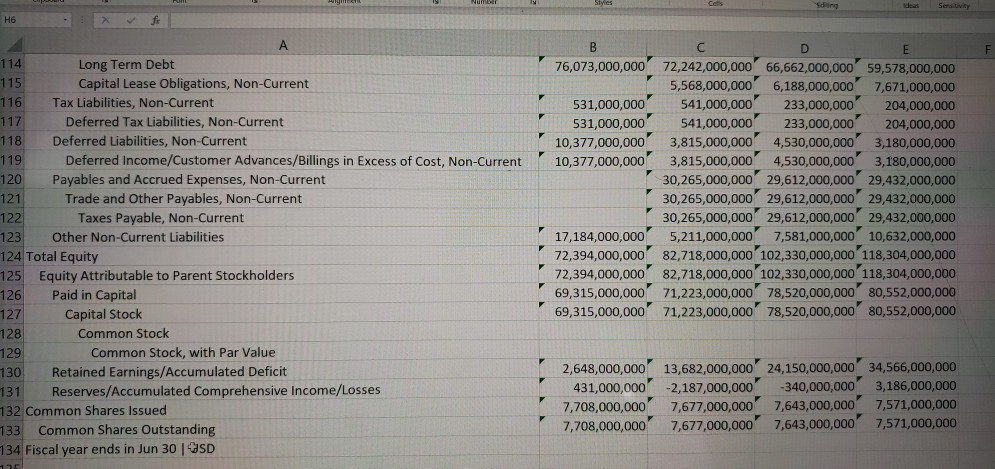Image resolution: width=995 pixels, height=469 pixels.
Task: Select column F header
Action: [x=987, y=48]
